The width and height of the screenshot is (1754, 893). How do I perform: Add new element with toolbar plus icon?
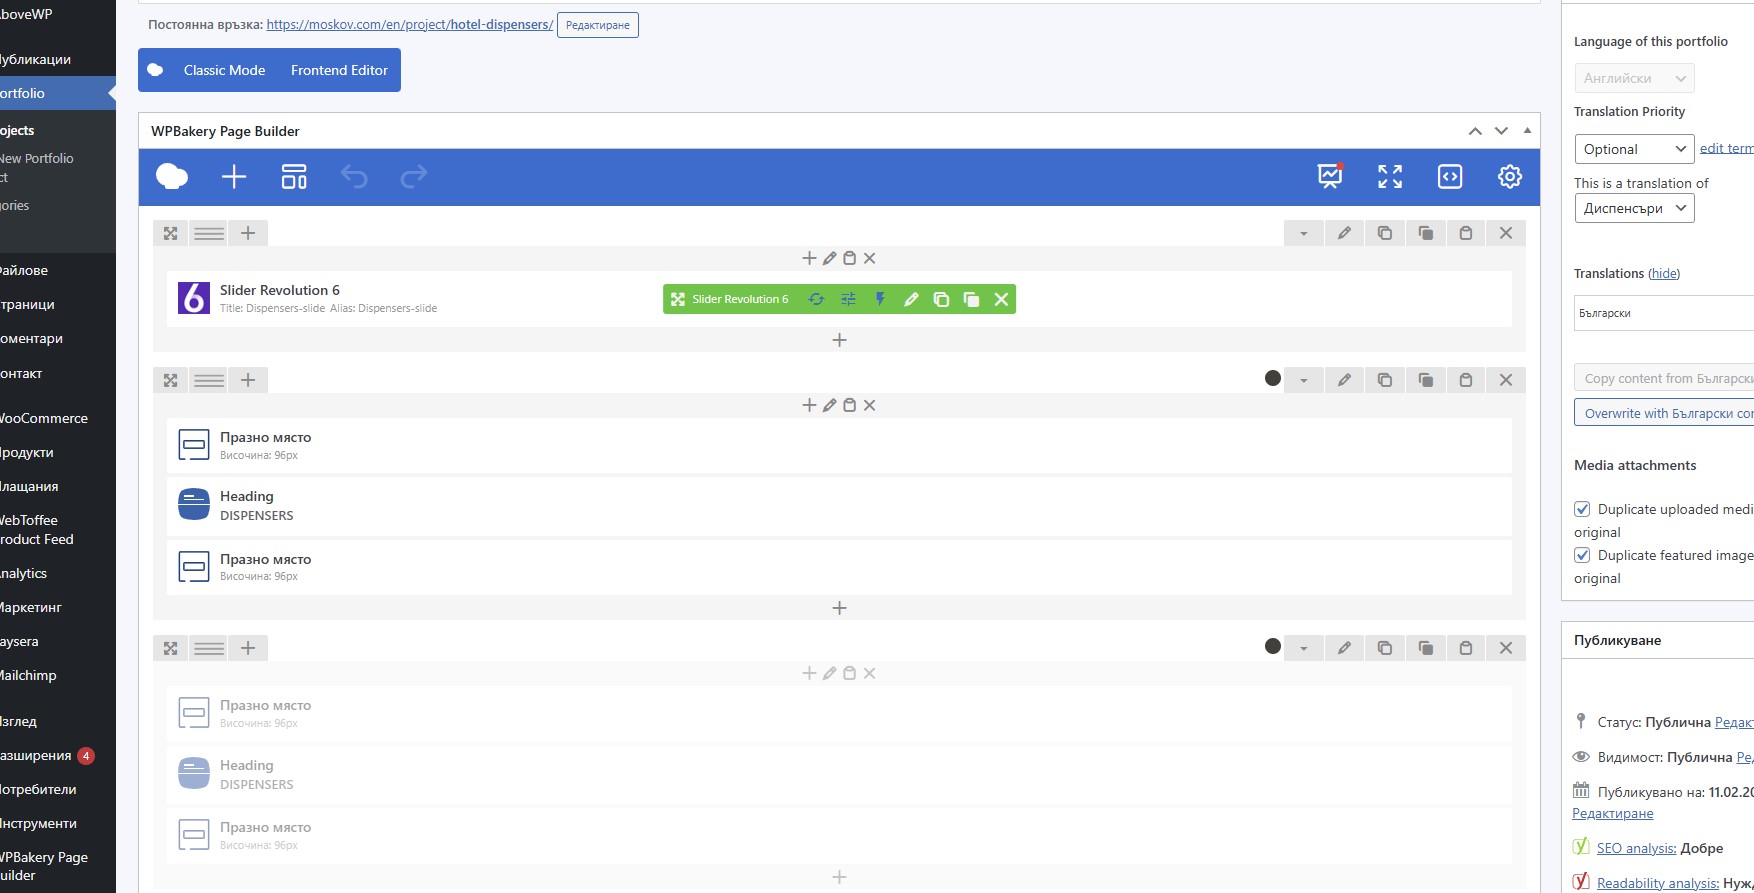coord(234,177)
